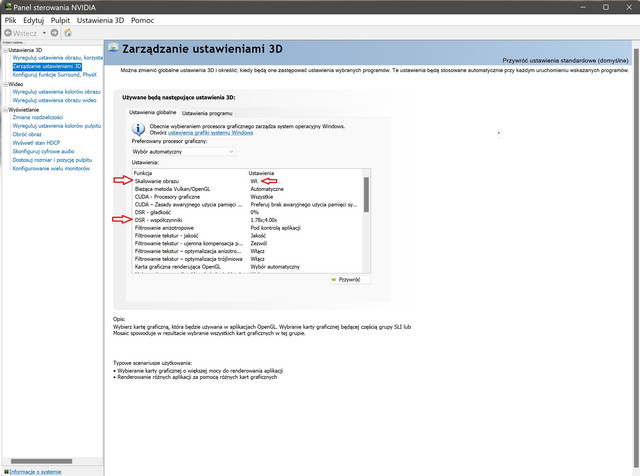Click the home icon in toolbar
This screenshot has width=640, height=476.
[x=68, y=33]
